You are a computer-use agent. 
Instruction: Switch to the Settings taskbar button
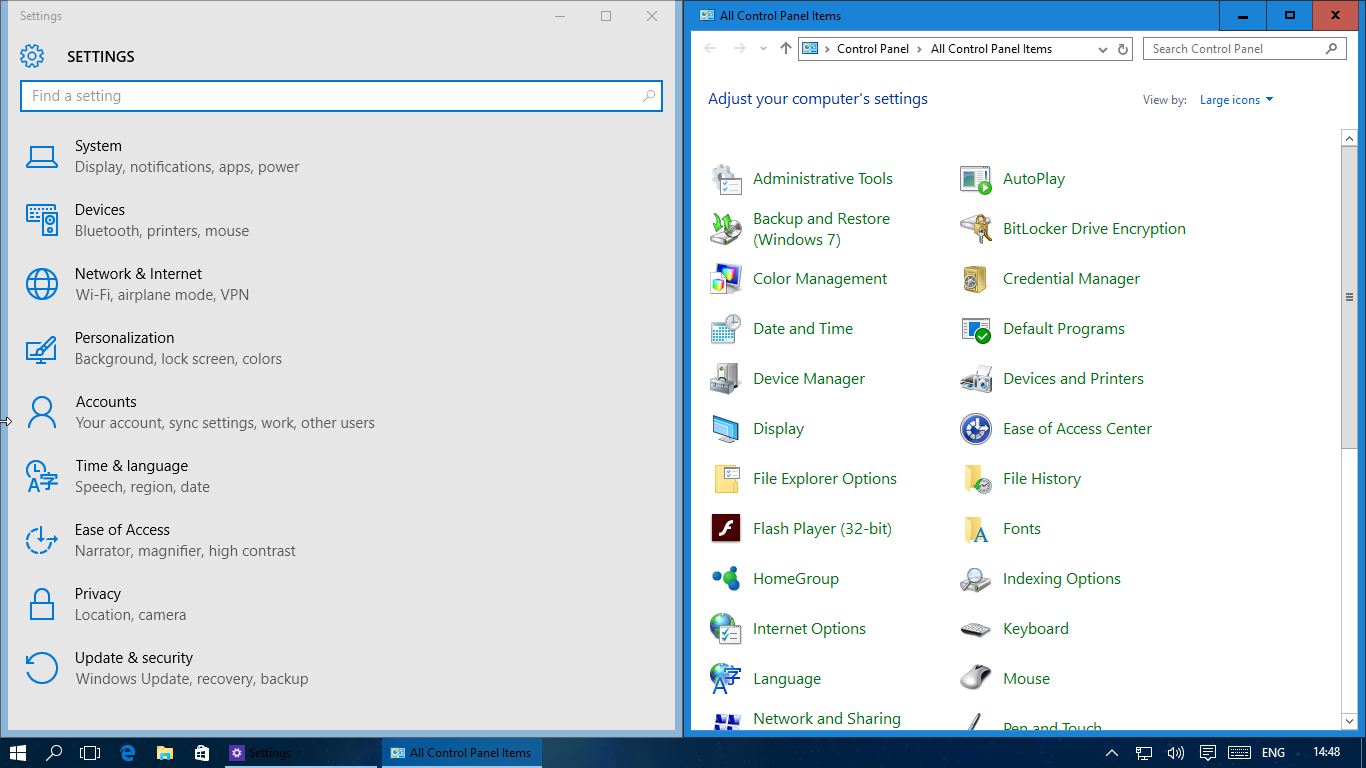click(x=301, y=753)
